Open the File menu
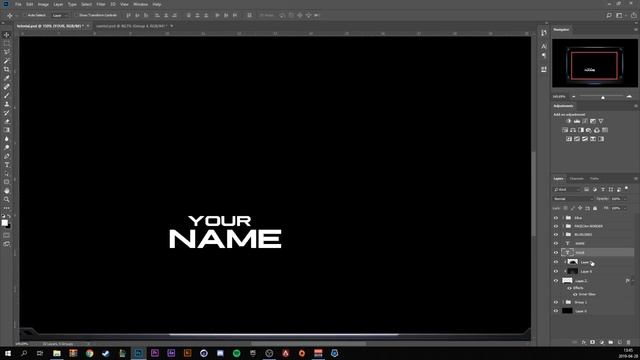Image resolution: width=640 pixels, height=360 pixels. point(18,4)
